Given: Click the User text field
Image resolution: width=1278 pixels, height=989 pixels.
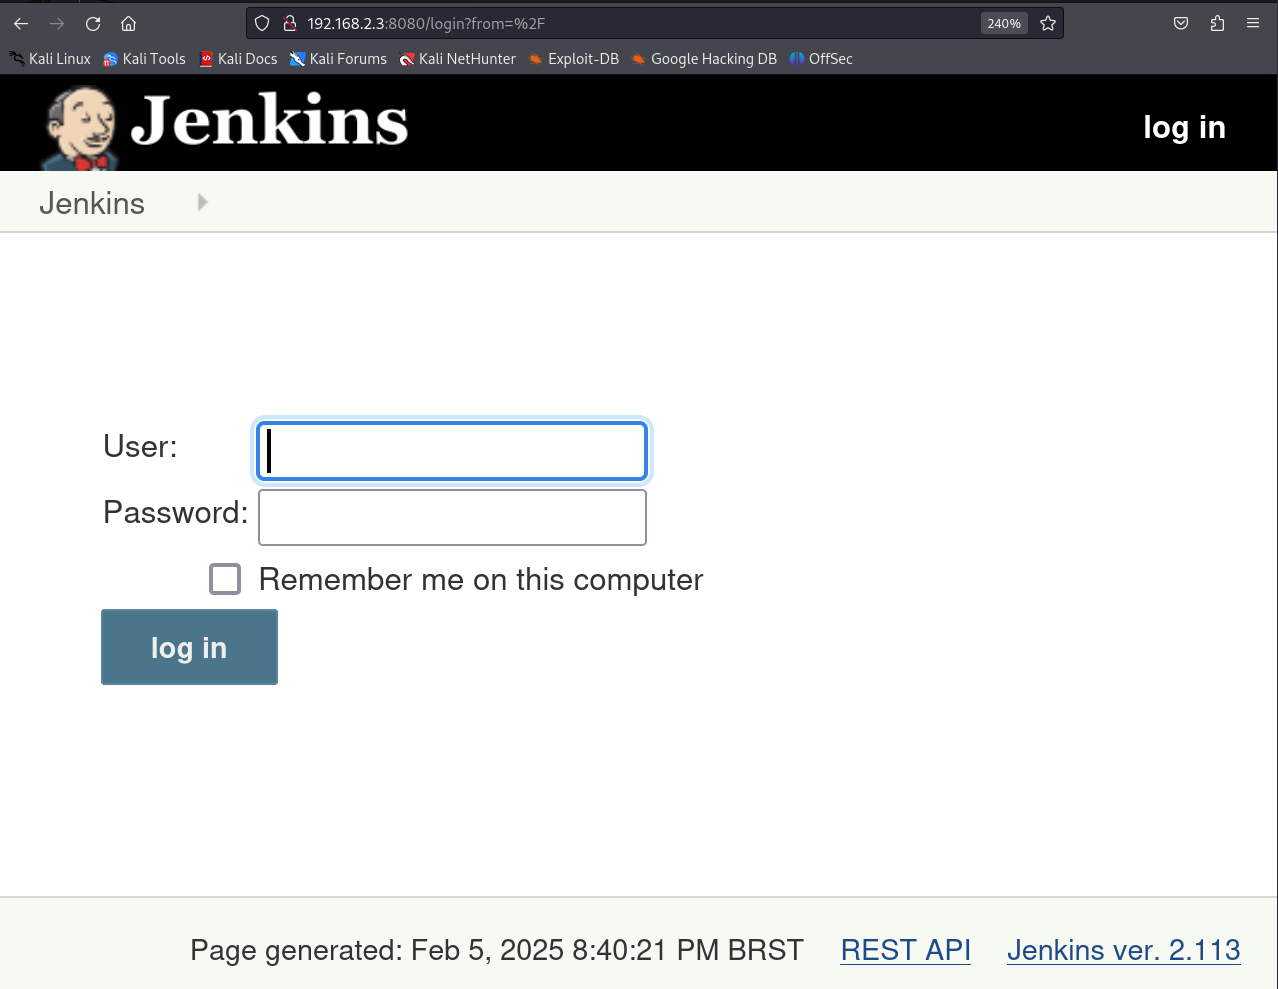Looking at the screenshot, I should pyautogui.click(x=452, y=451).
